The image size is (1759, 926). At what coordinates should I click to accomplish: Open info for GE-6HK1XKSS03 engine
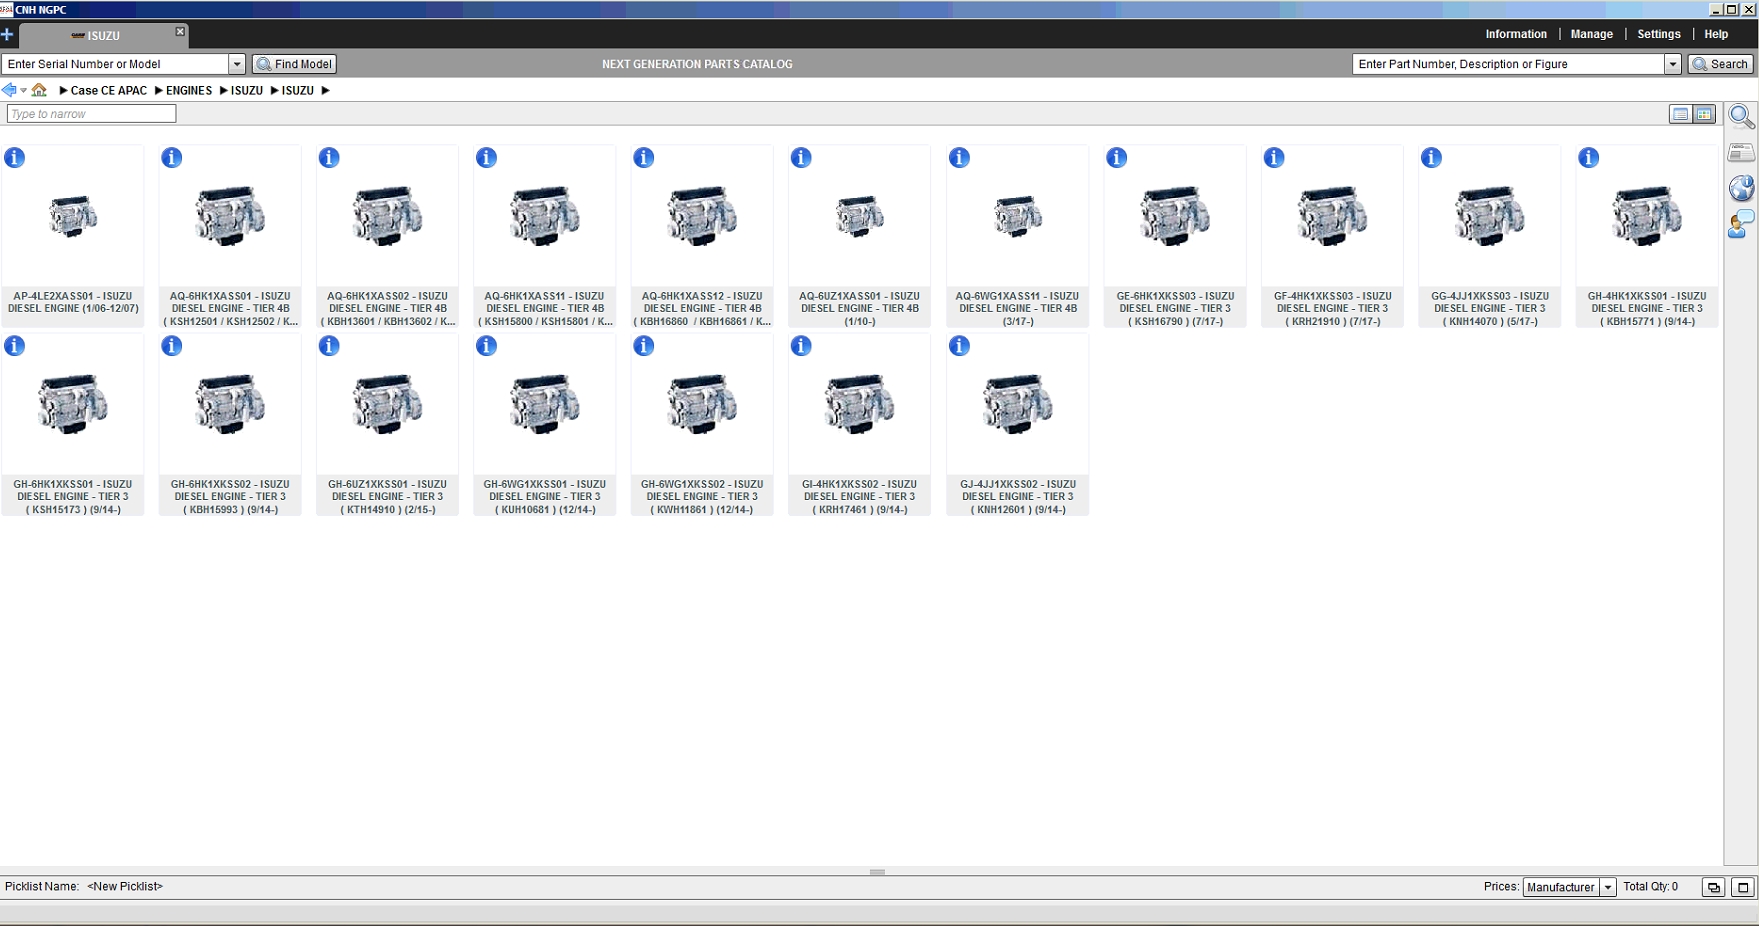click(1117, 158)
